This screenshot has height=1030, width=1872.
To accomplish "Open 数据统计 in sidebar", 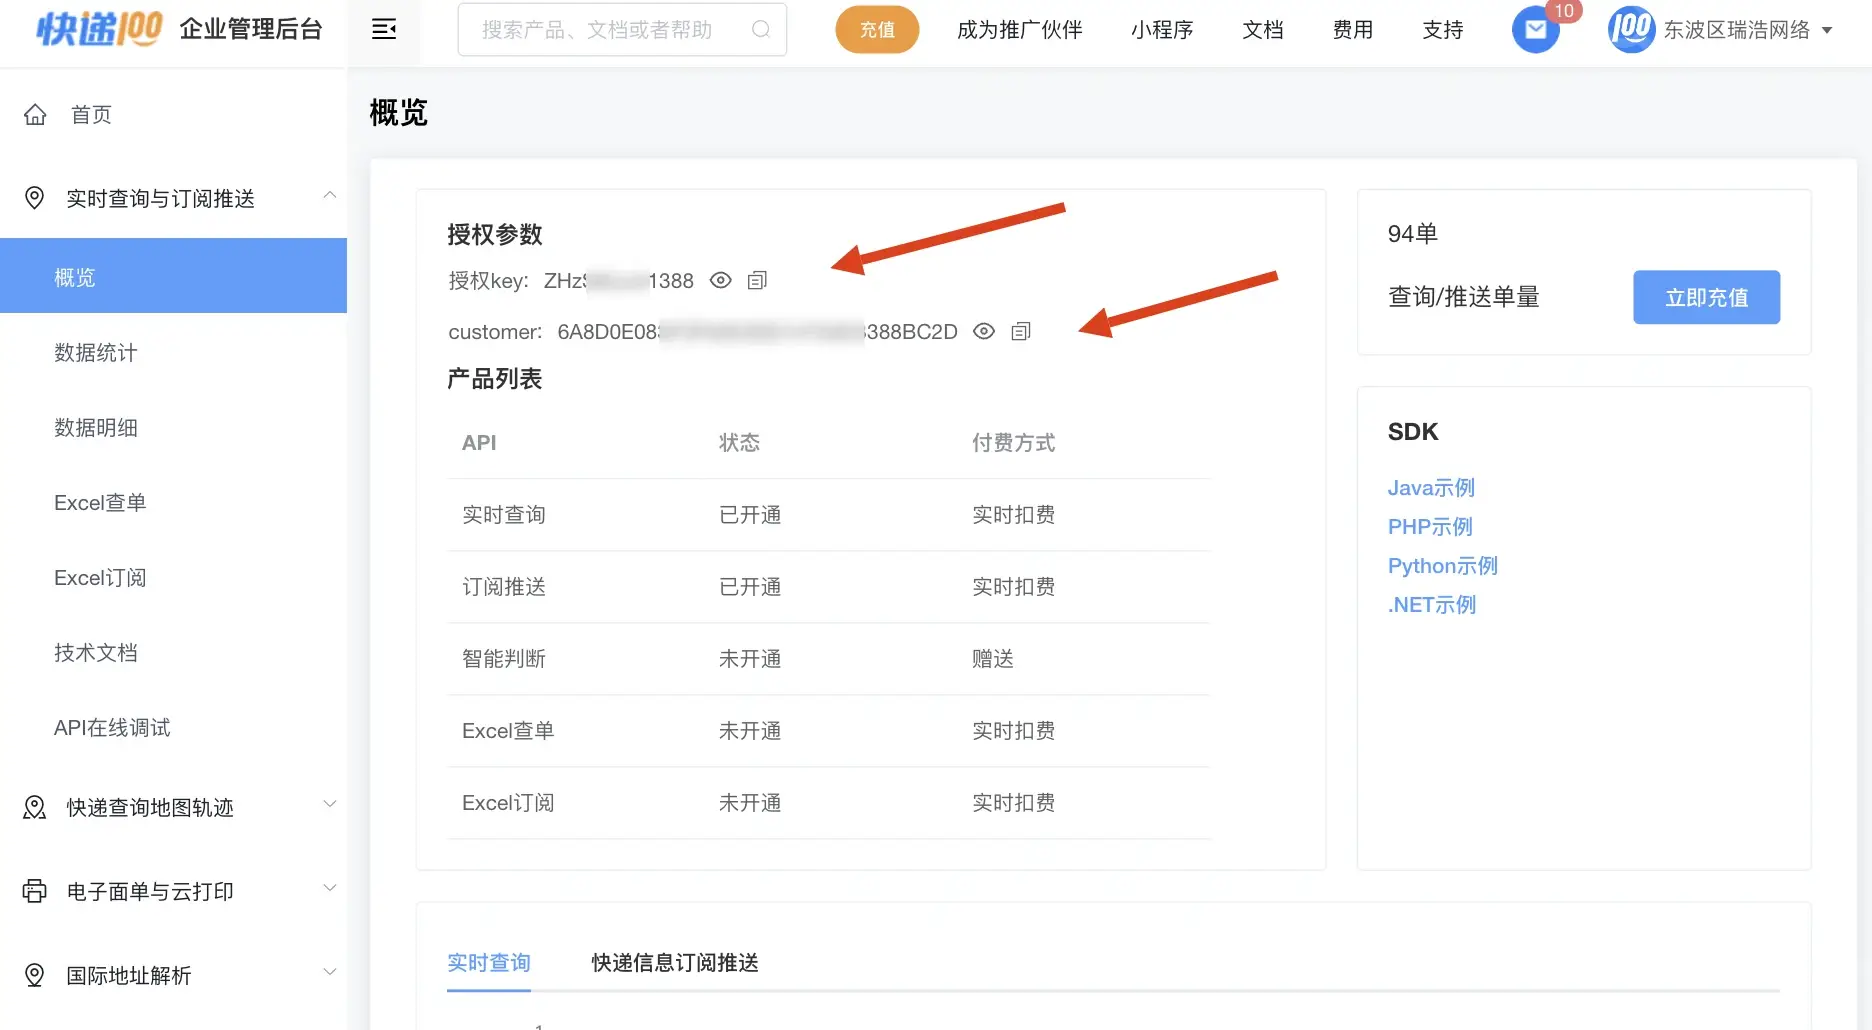I will 96,353.
